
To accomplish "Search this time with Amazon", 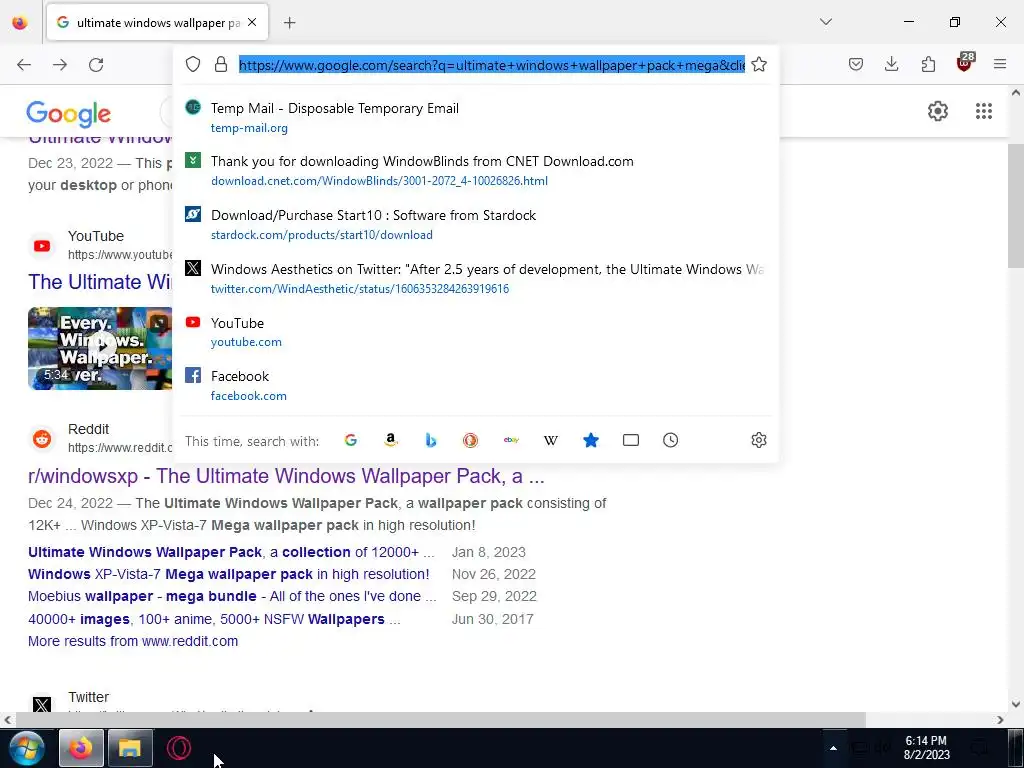I will click(x=391, y=440).
